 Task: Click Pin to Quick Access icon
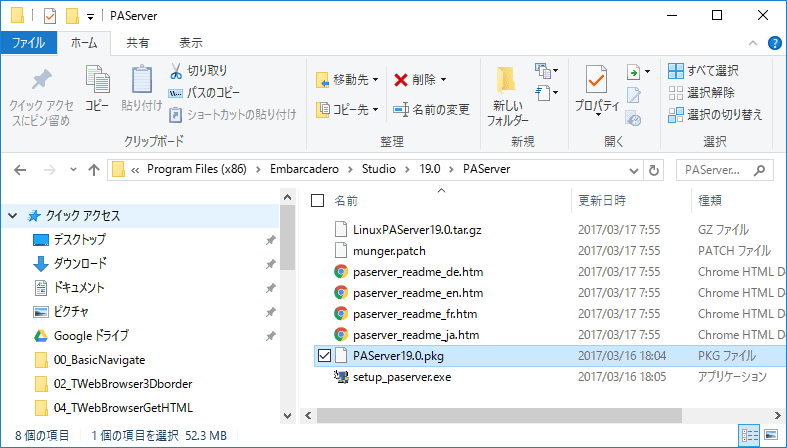(41, 80)
